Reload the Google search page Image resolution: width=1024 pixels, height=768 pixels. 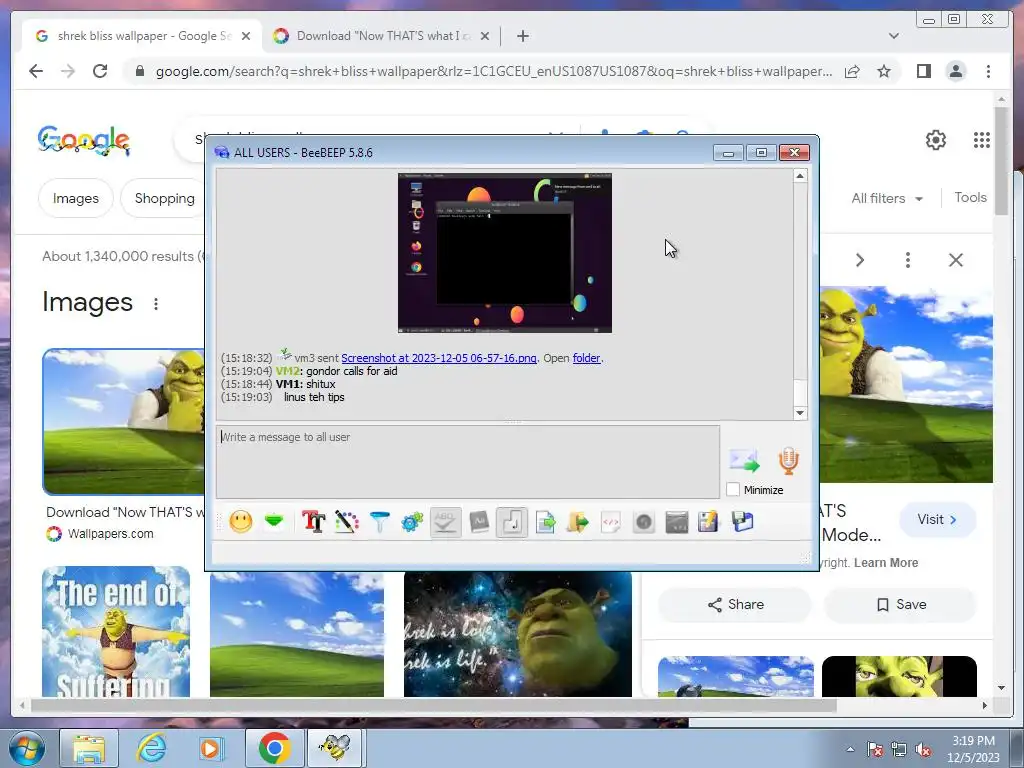click(x=100, y=71)
